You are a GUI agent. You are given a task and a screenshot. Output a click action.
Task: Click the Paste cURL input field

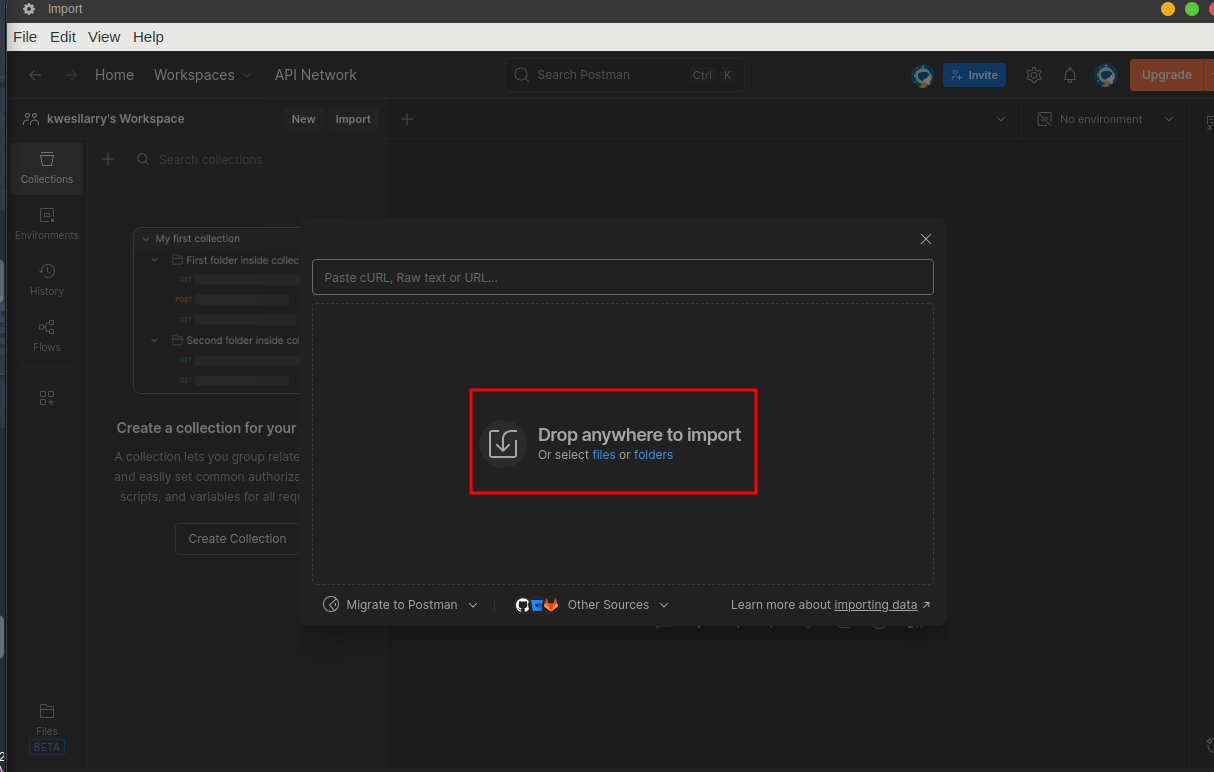(x=622, y=277)
